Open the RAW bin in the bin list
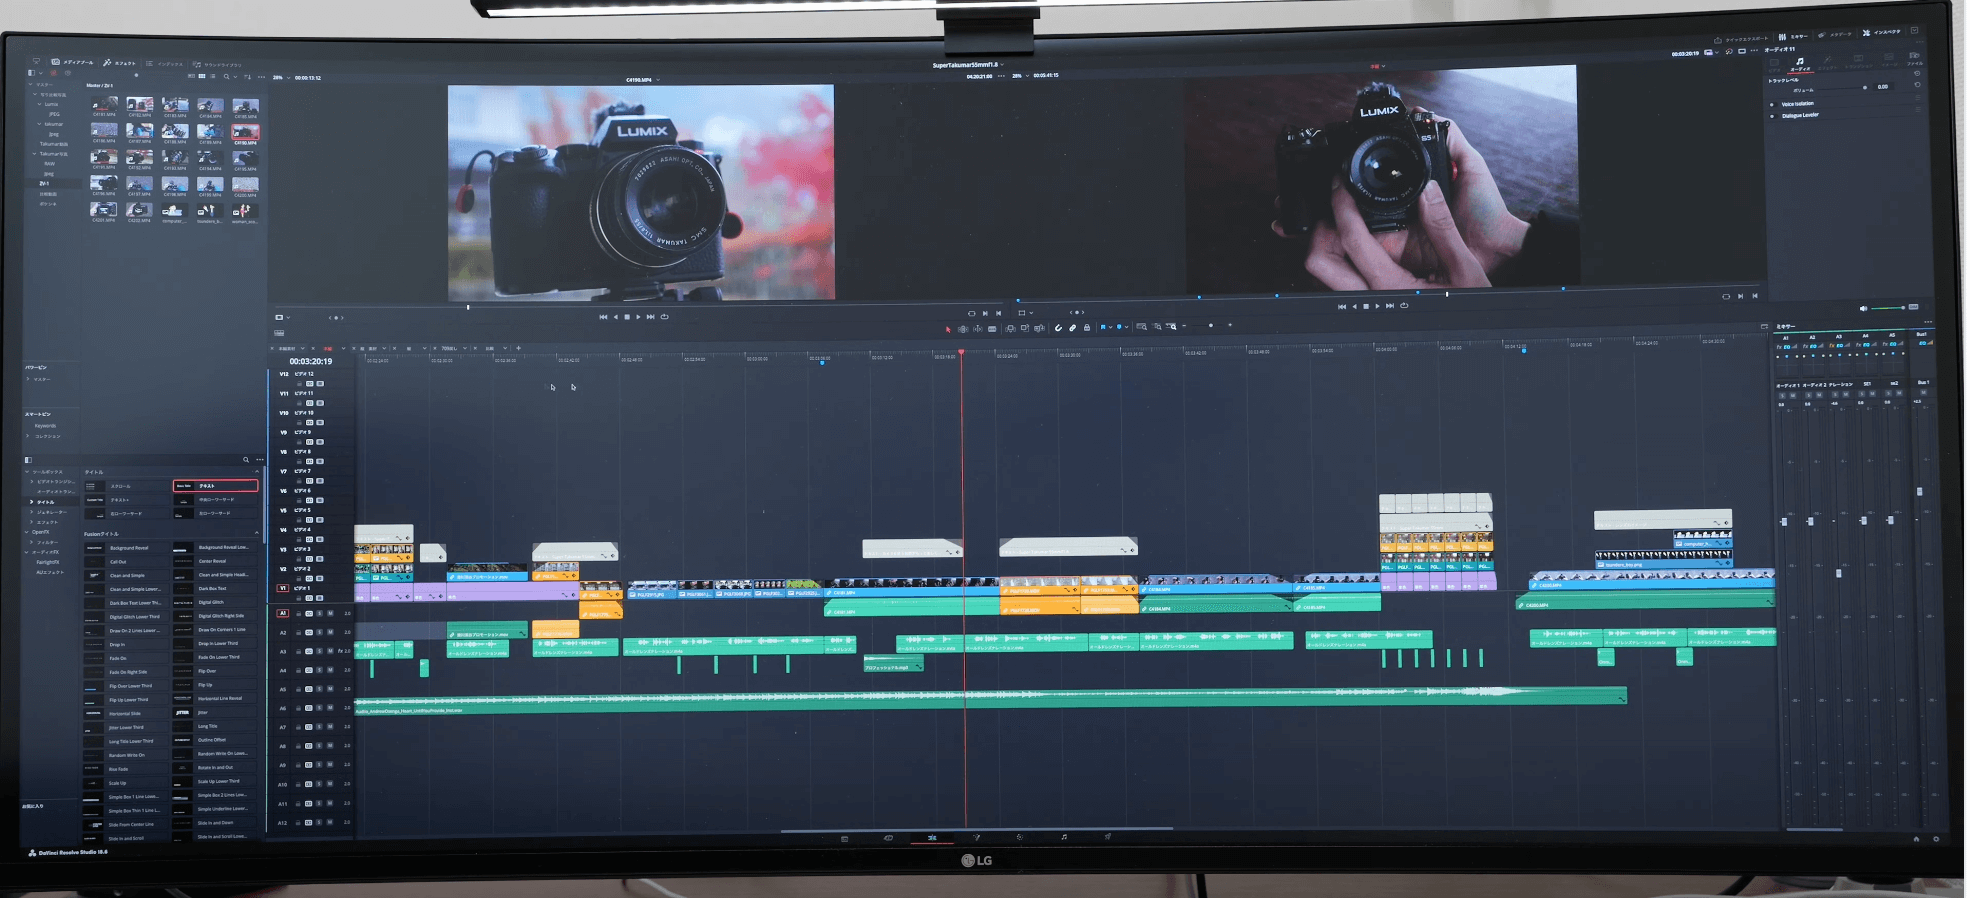 pyautogui.click(x=50, y=164)
